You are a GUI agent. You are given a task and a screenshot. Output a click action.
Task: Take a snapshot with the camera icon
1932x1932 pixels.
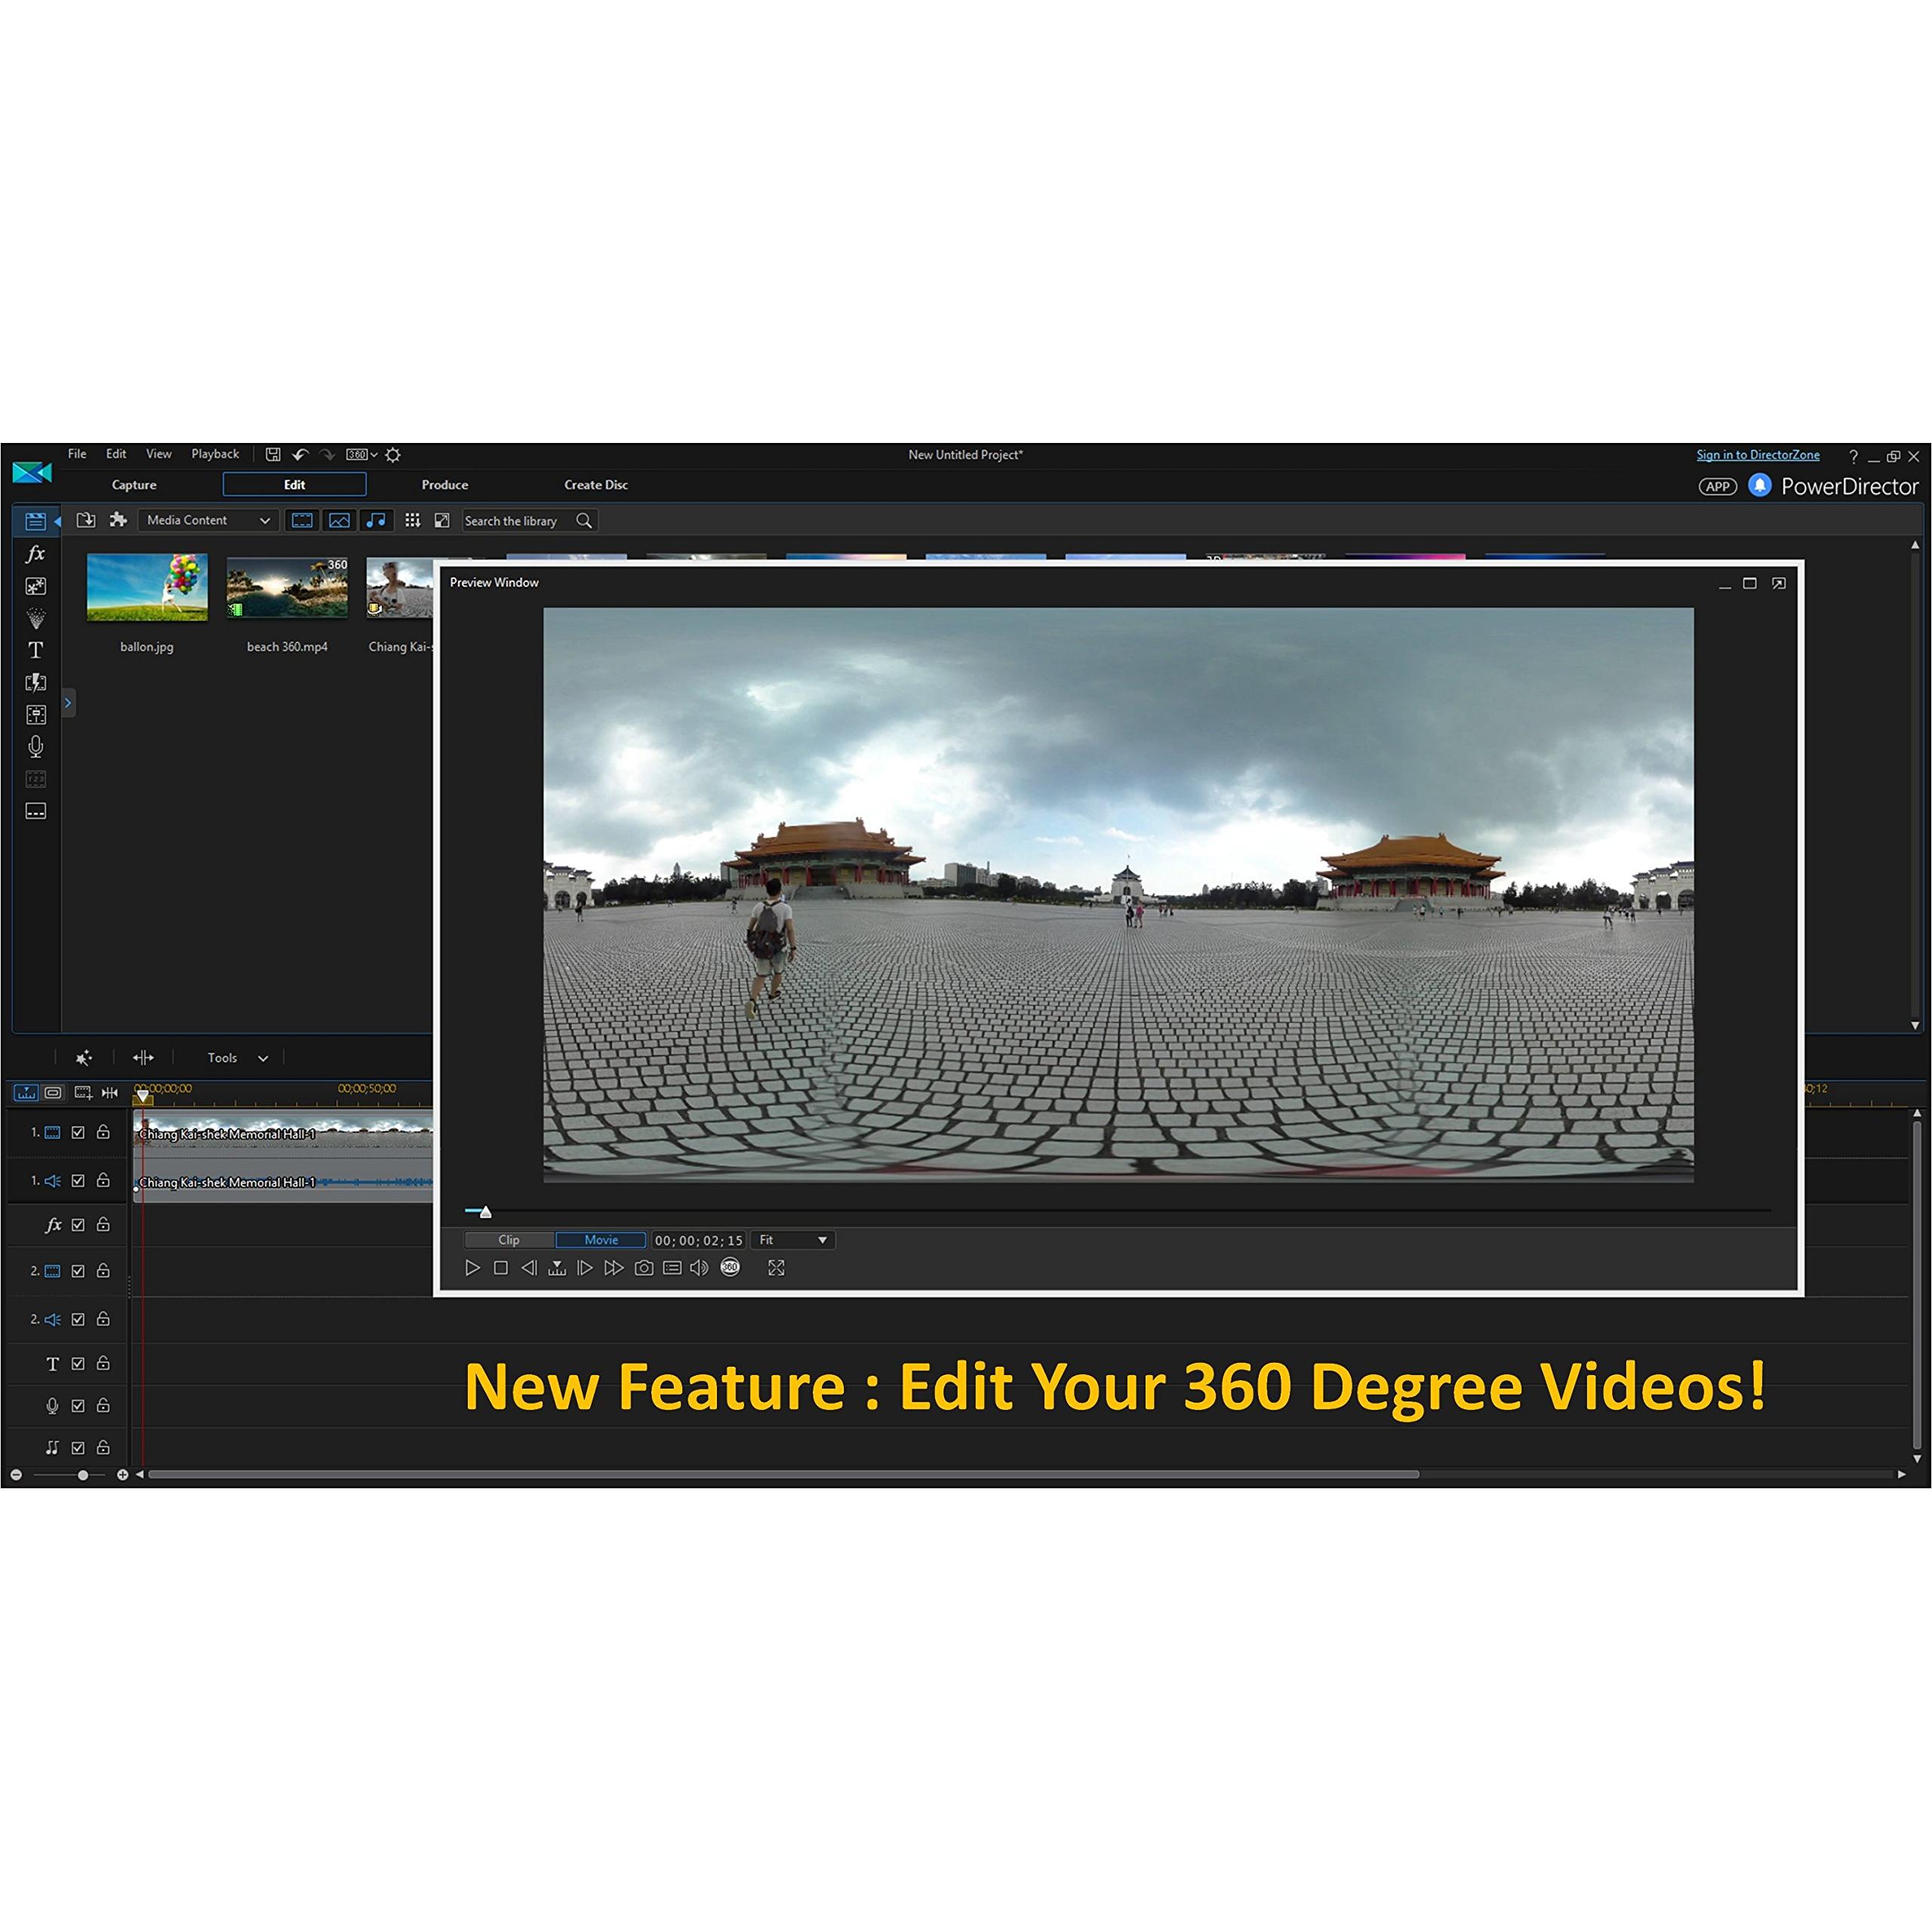pos(644,1268)
